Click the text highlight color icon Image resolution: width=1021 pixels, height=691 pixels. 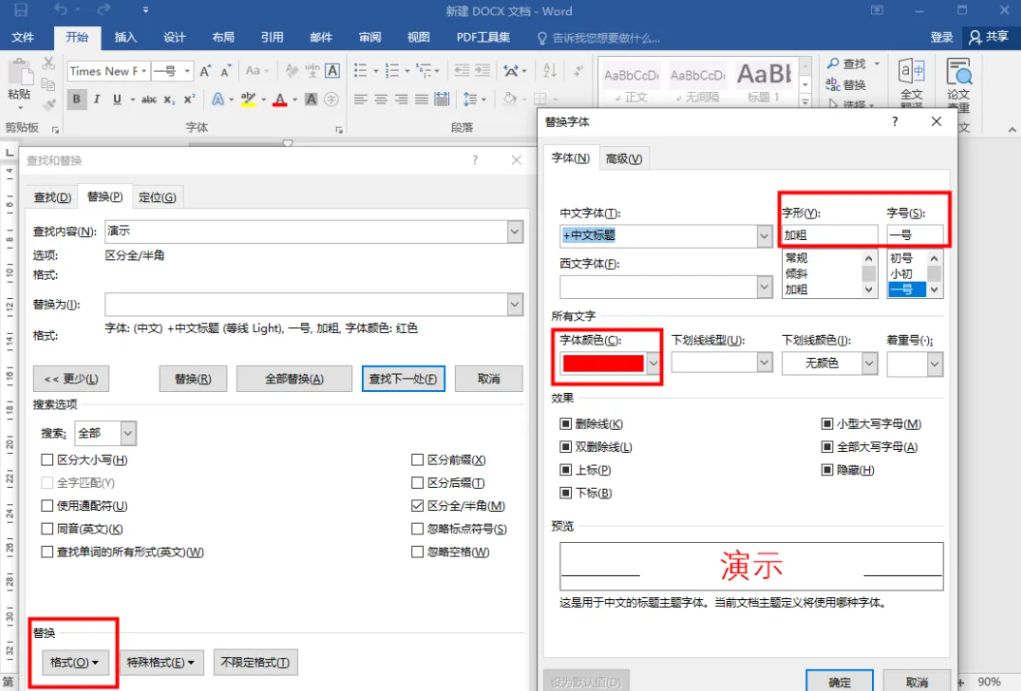pos(248,100)
